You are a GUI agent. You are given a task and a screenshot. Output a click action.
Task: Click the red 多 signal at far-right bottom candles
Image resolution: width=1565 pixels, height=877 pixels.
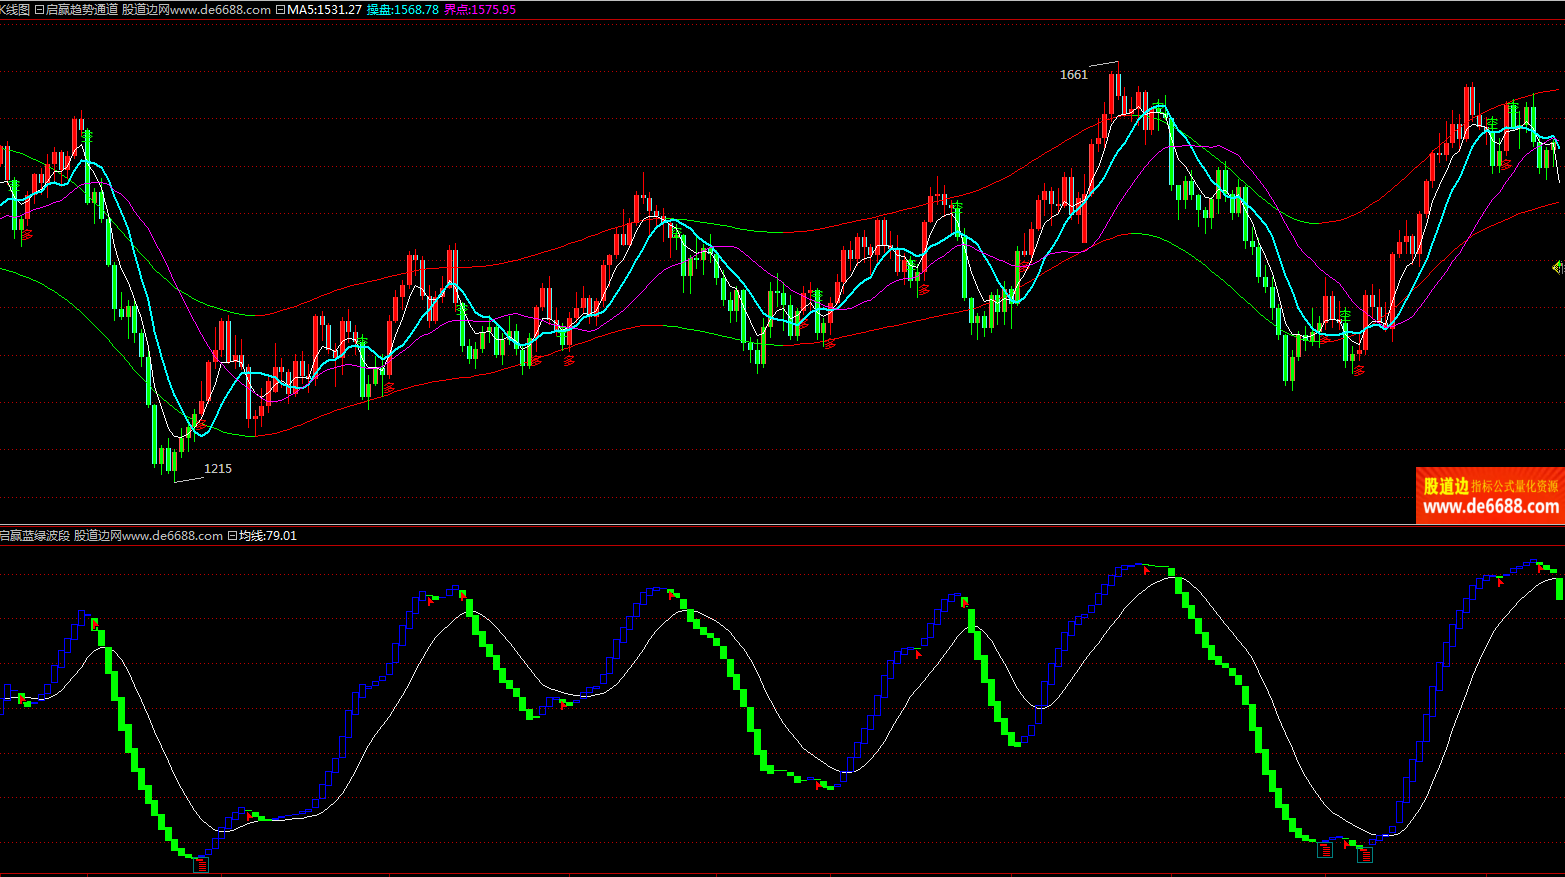coord(1359,370)
